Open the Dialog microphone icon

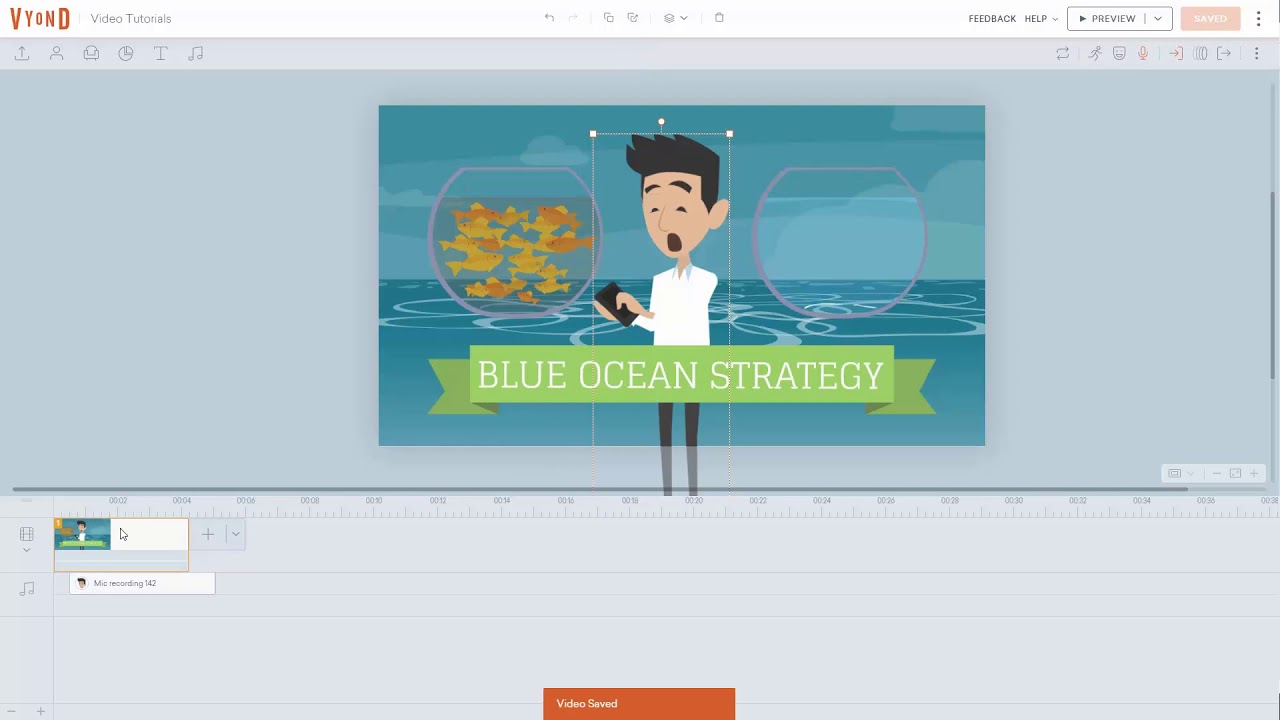1143,54
